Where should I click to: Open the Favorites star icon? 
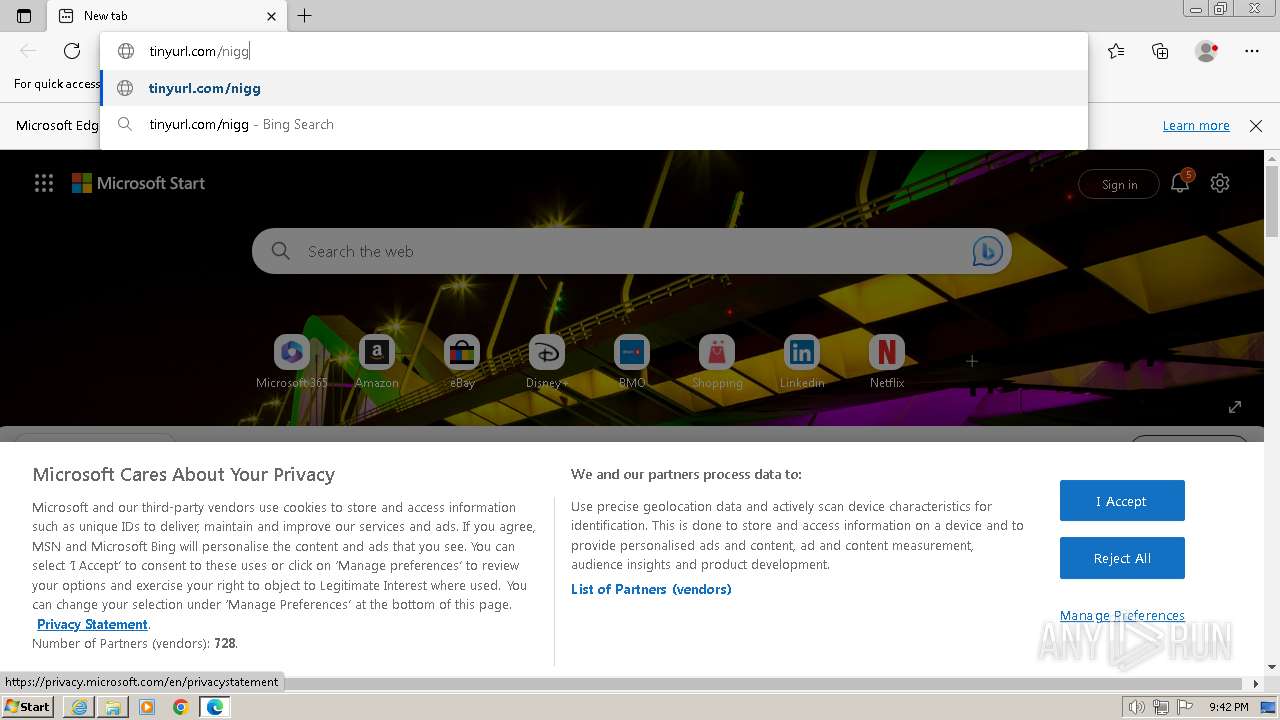coord(1116,51)
